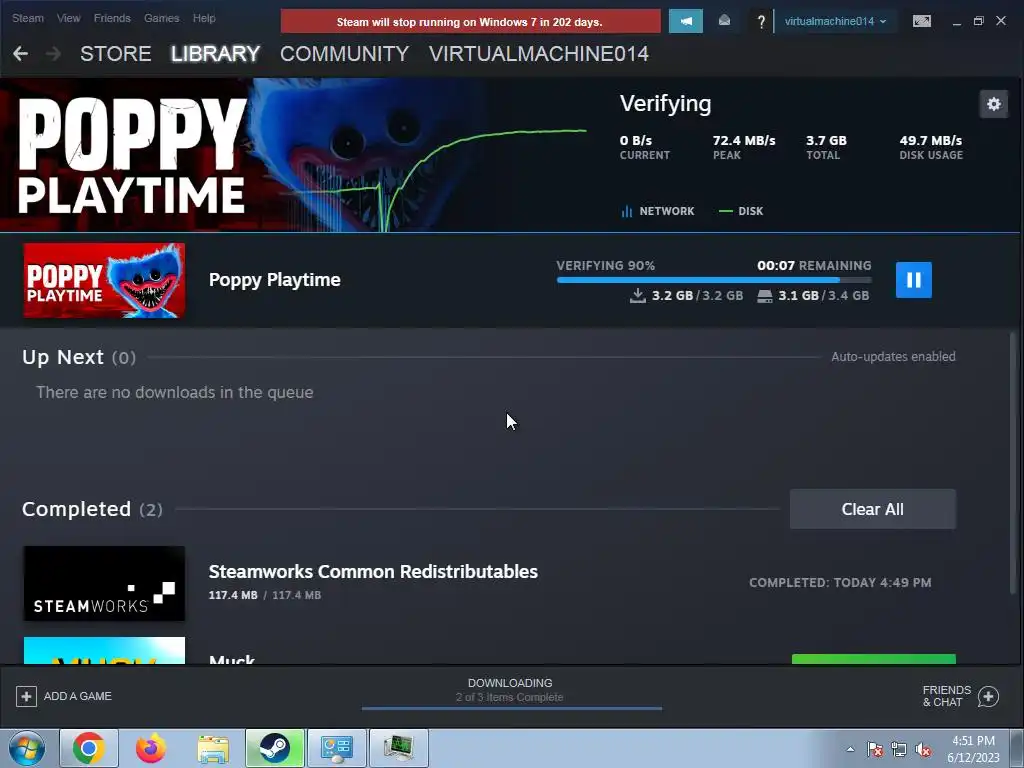Click the Action Center flag icon
This screenshot has width=1024, height=768.
[875, 749]
